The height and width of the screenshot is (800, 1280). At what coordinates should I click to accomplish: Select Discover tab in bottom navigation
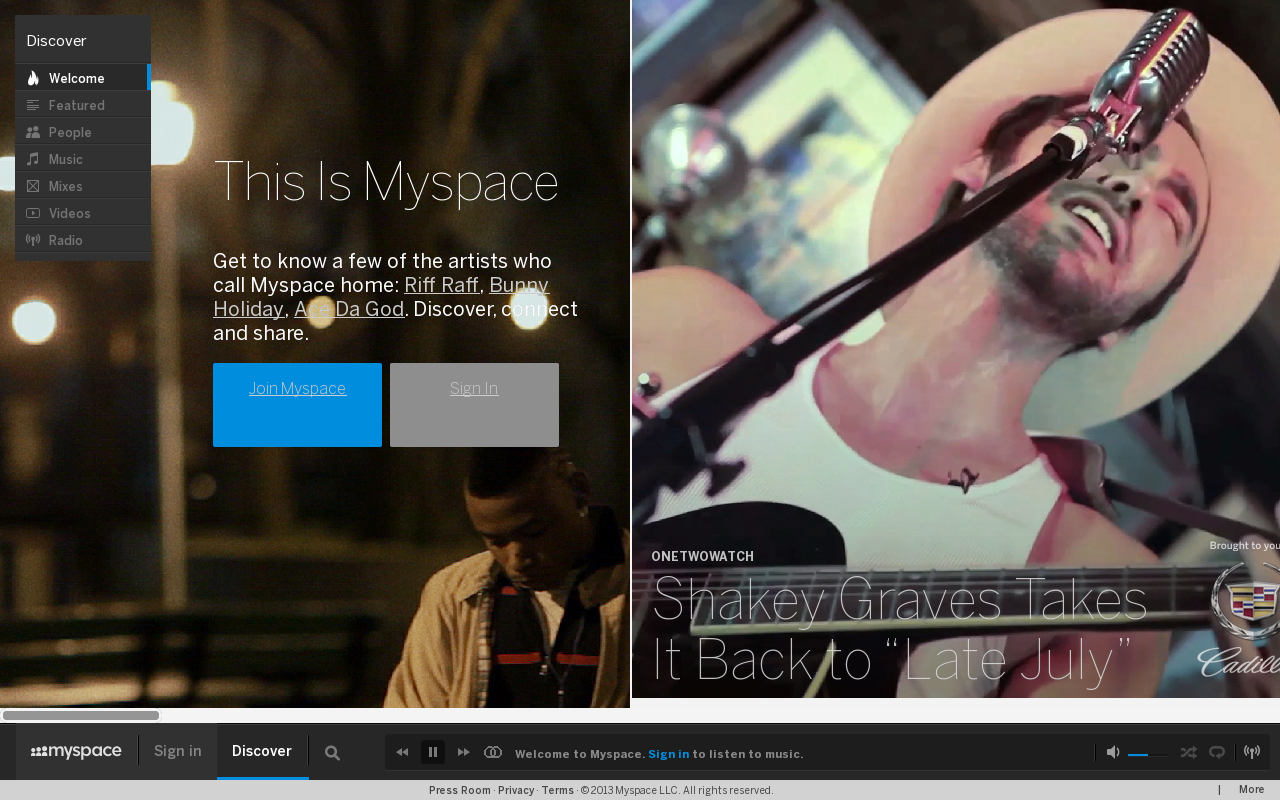262,751
